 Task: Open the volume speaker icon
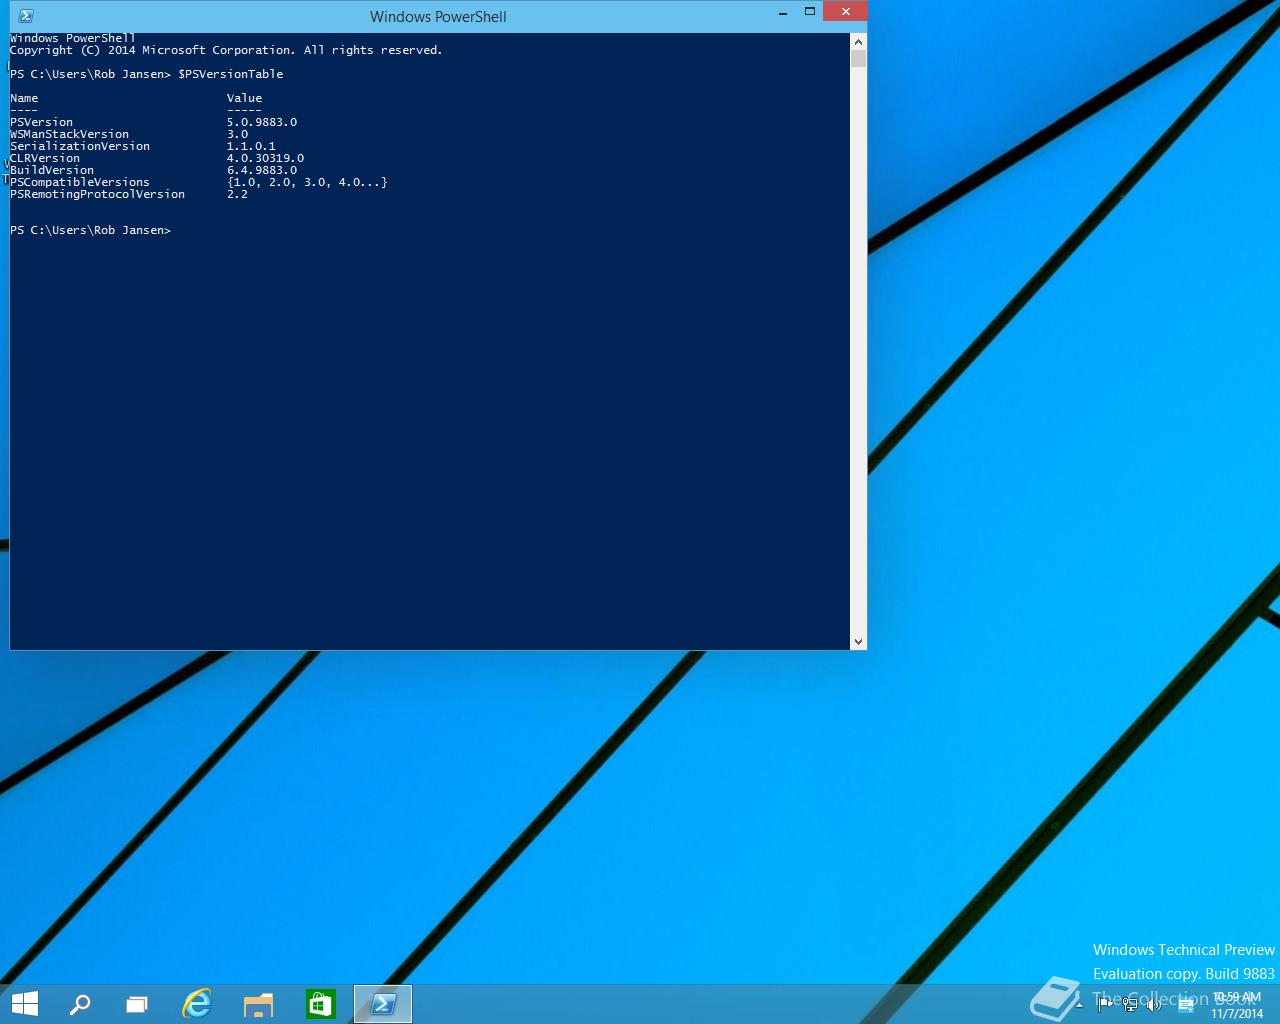click(1155, 1005)
